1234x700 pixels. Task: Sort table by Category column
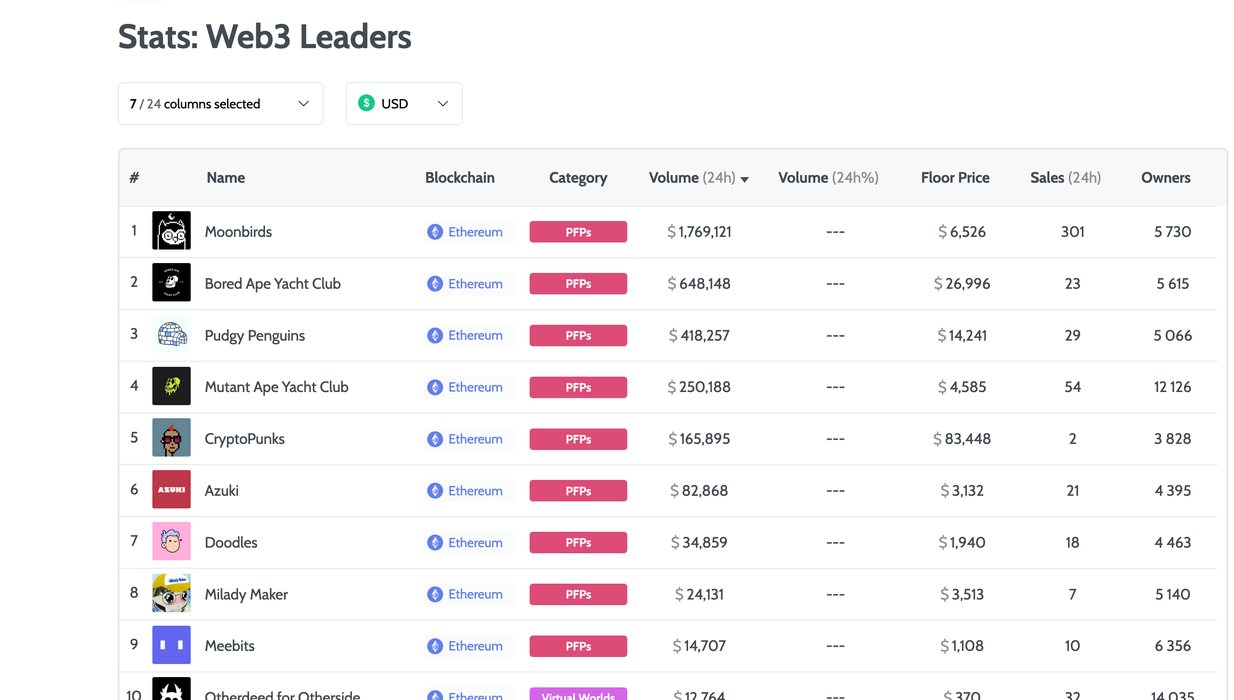(x=578, y=177)
